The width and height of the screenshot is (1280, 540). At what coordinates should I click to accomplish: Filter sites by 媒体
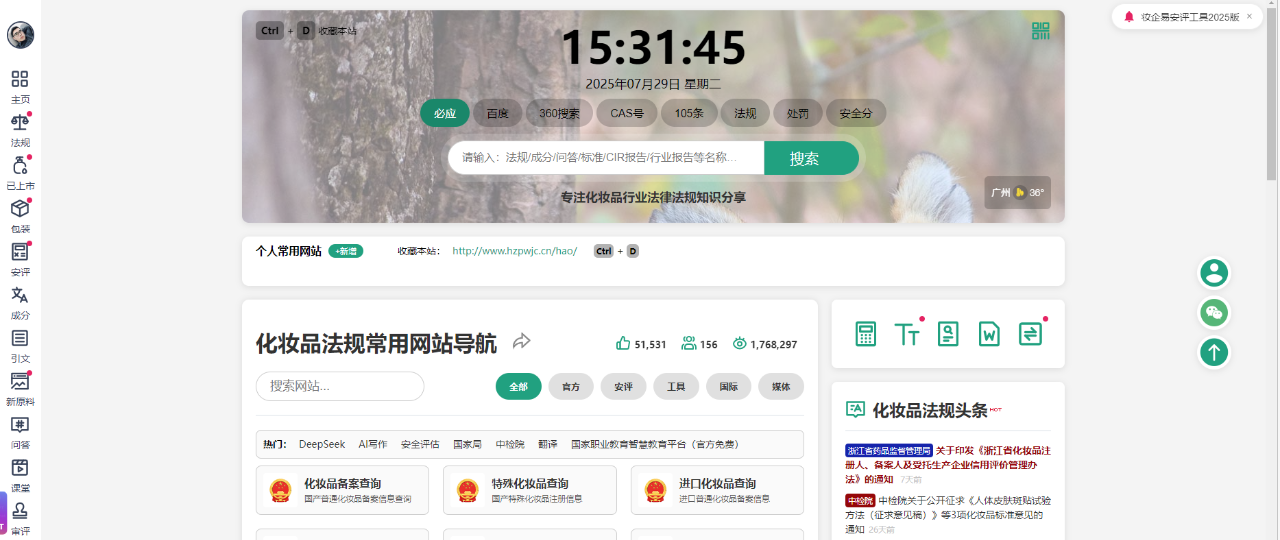point(781,386)
